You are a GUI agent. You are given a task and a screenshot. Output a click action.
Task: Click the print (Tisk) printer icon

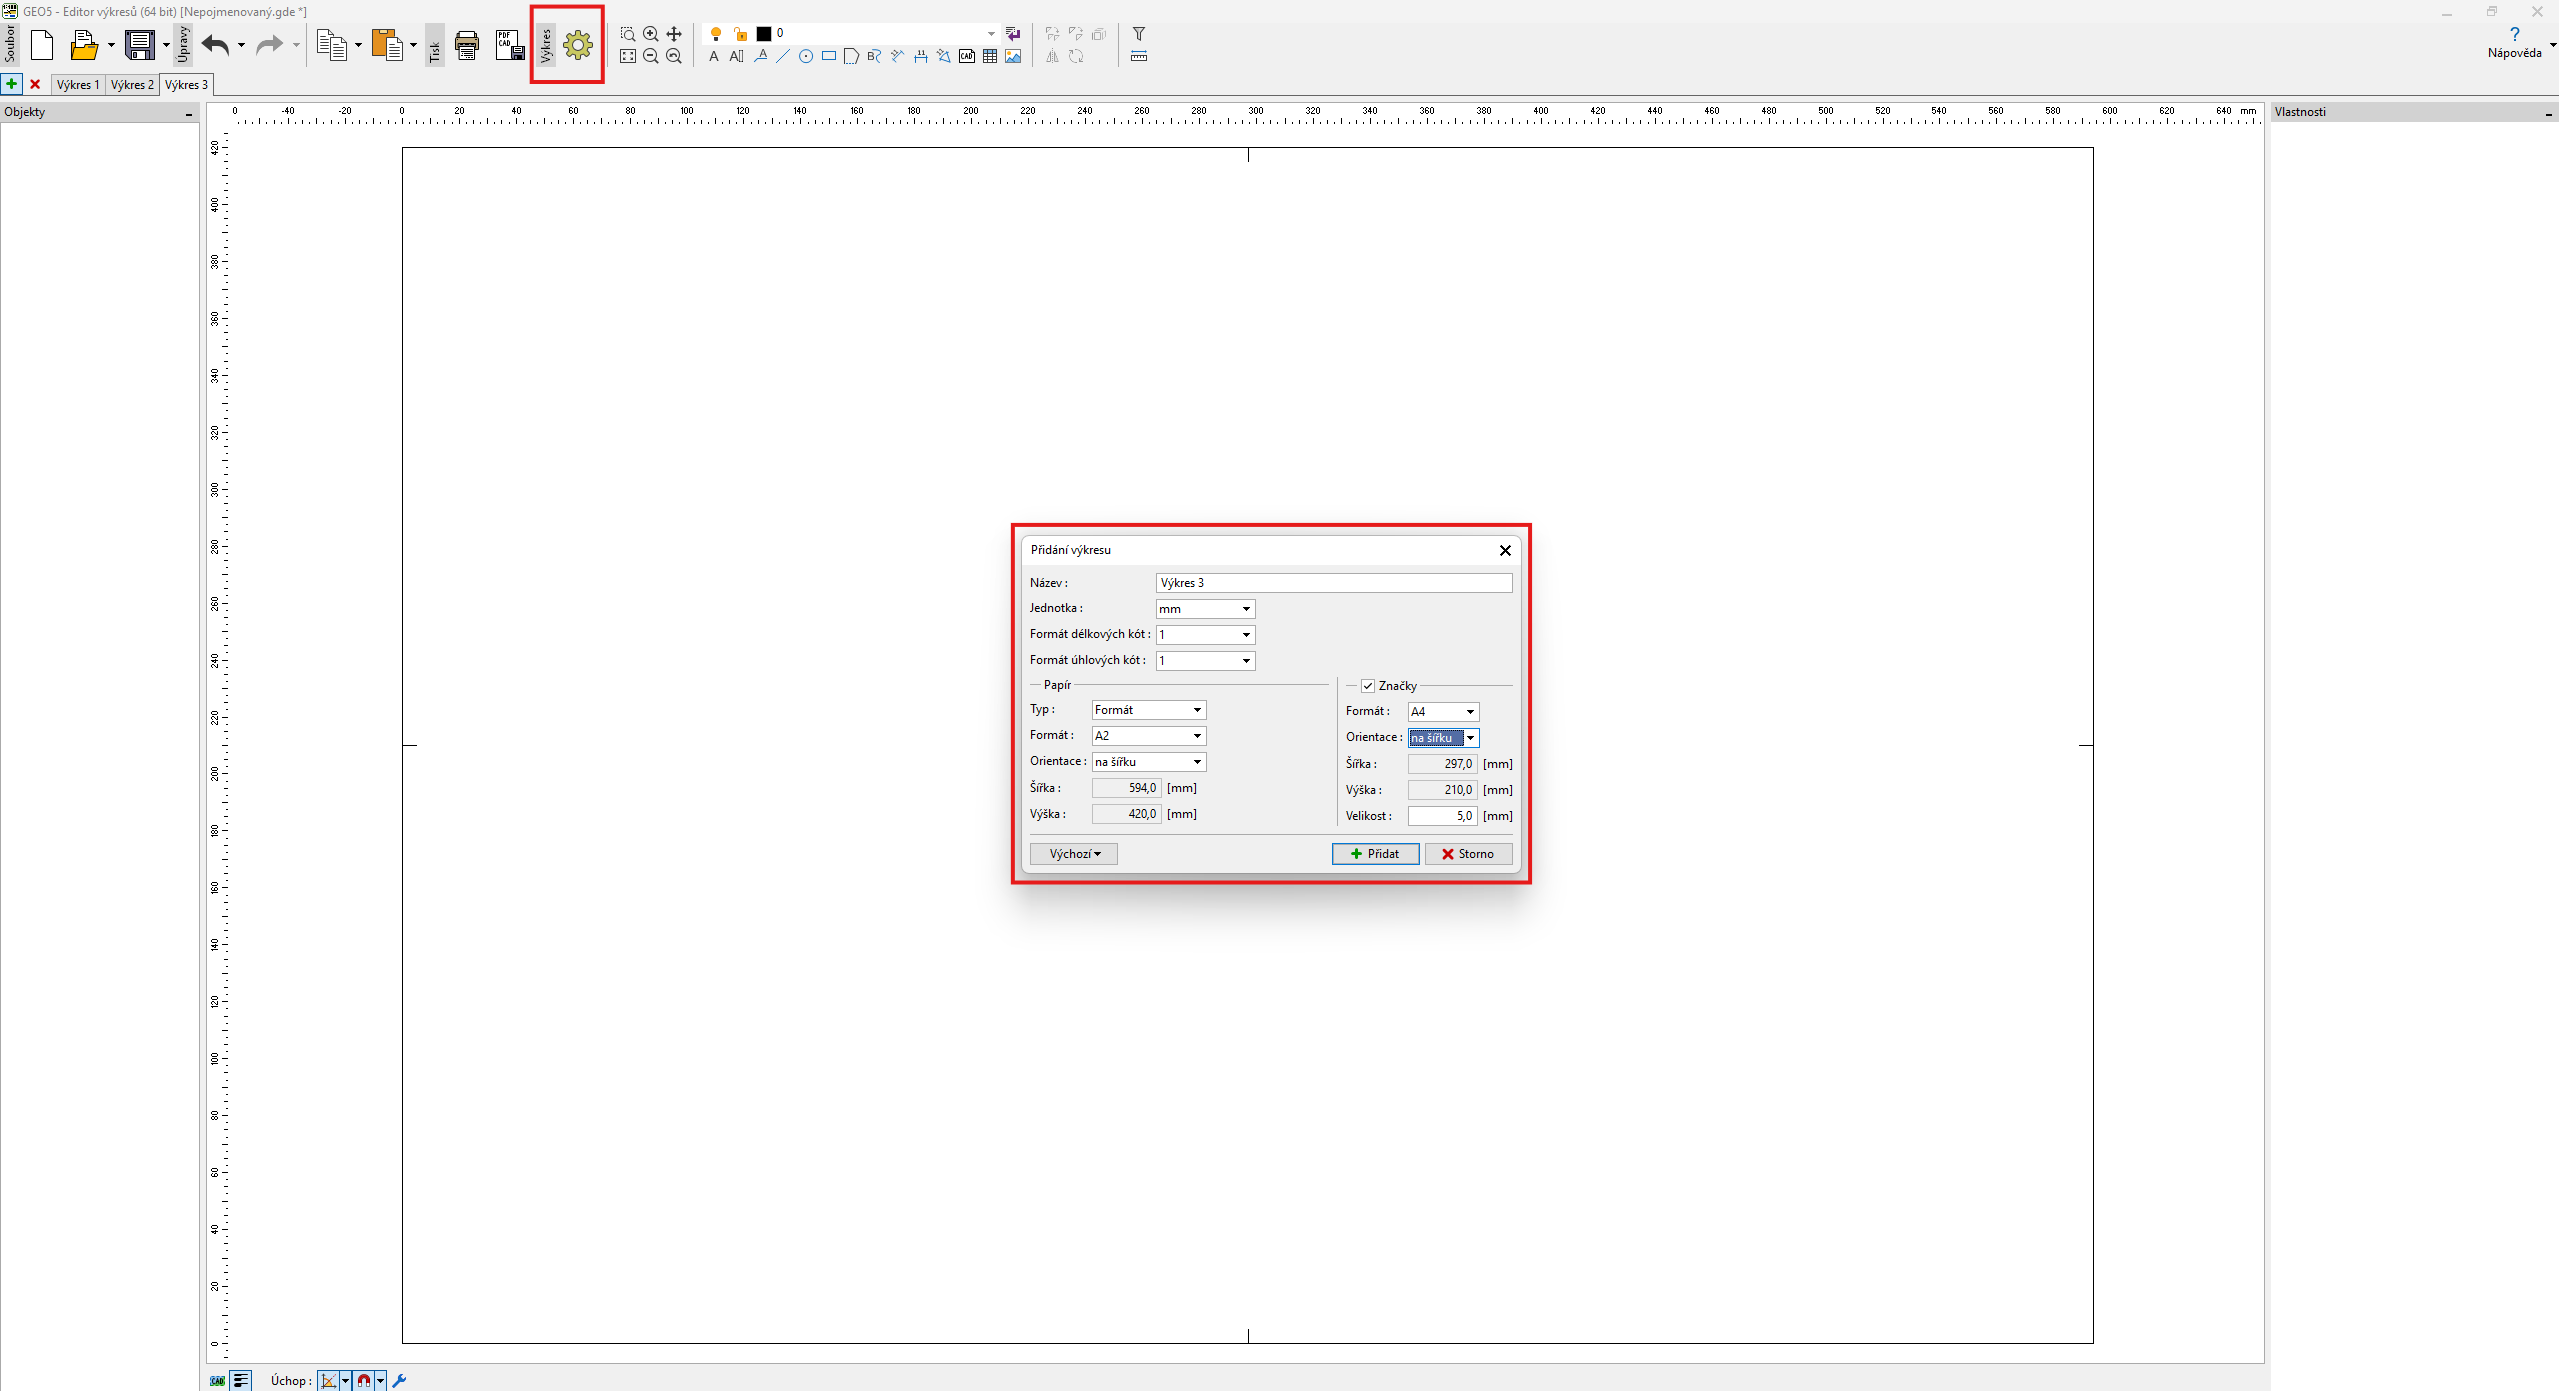pos(466,45)
